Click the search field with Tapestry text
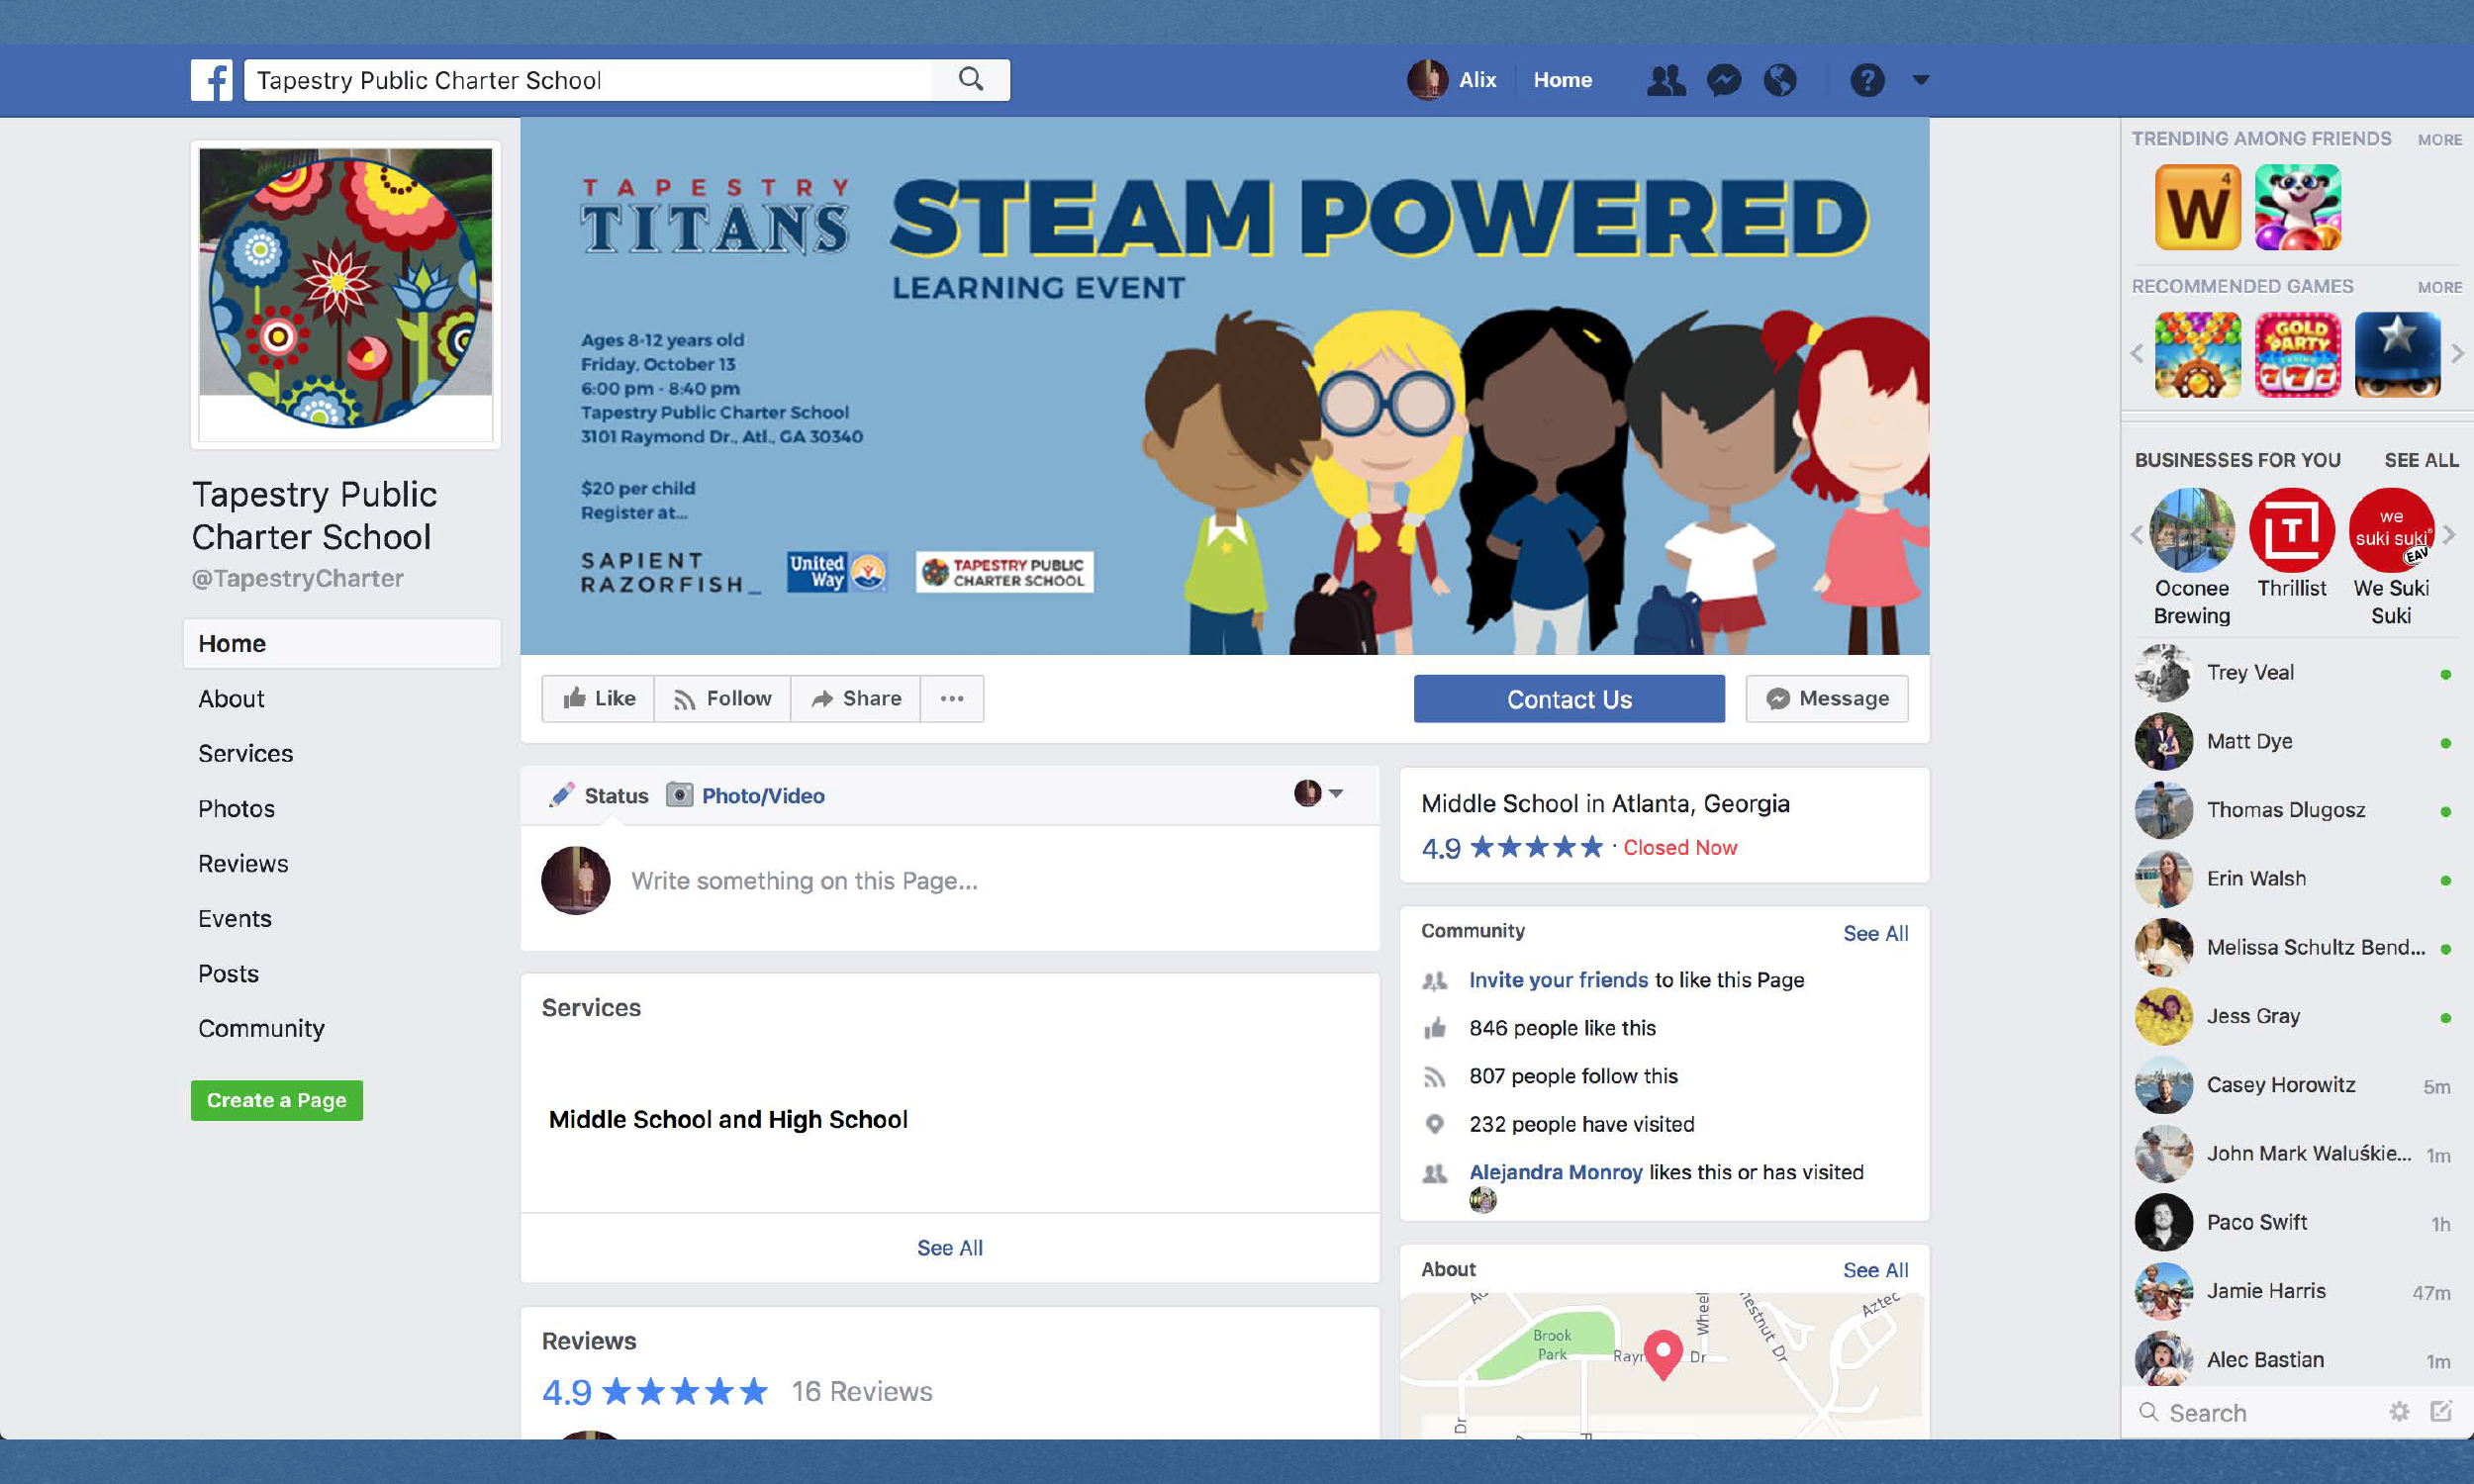2474x1484 pixels. (588, 80)
